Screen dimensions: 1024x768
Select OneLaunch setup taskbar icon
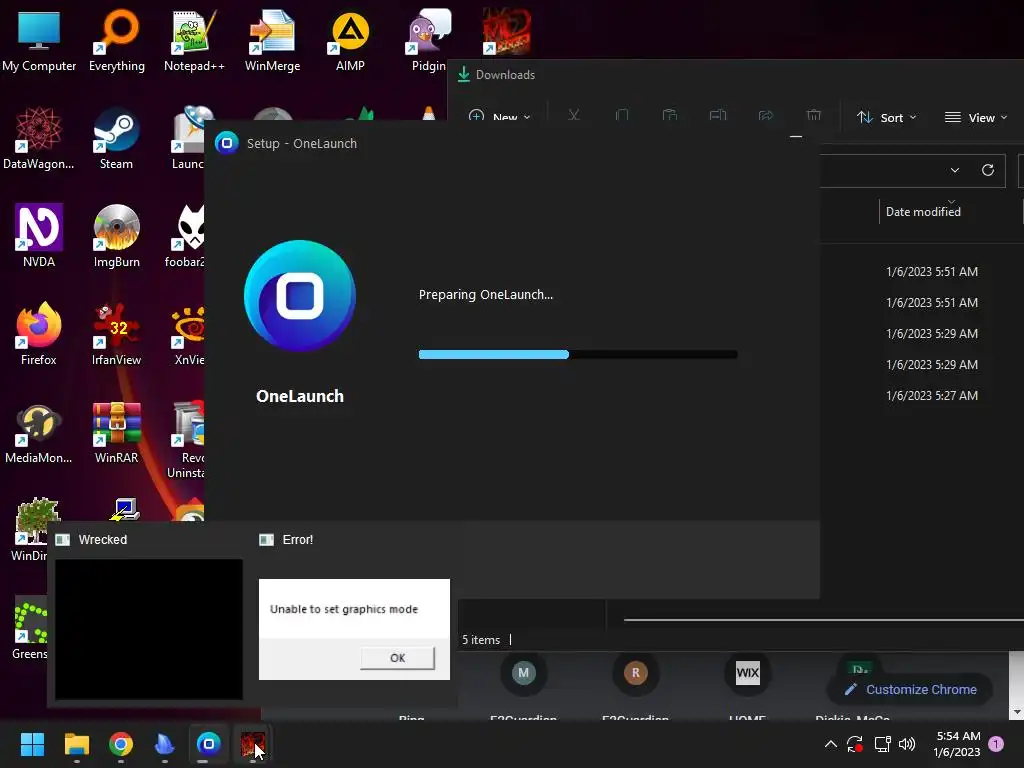point(208,744)
